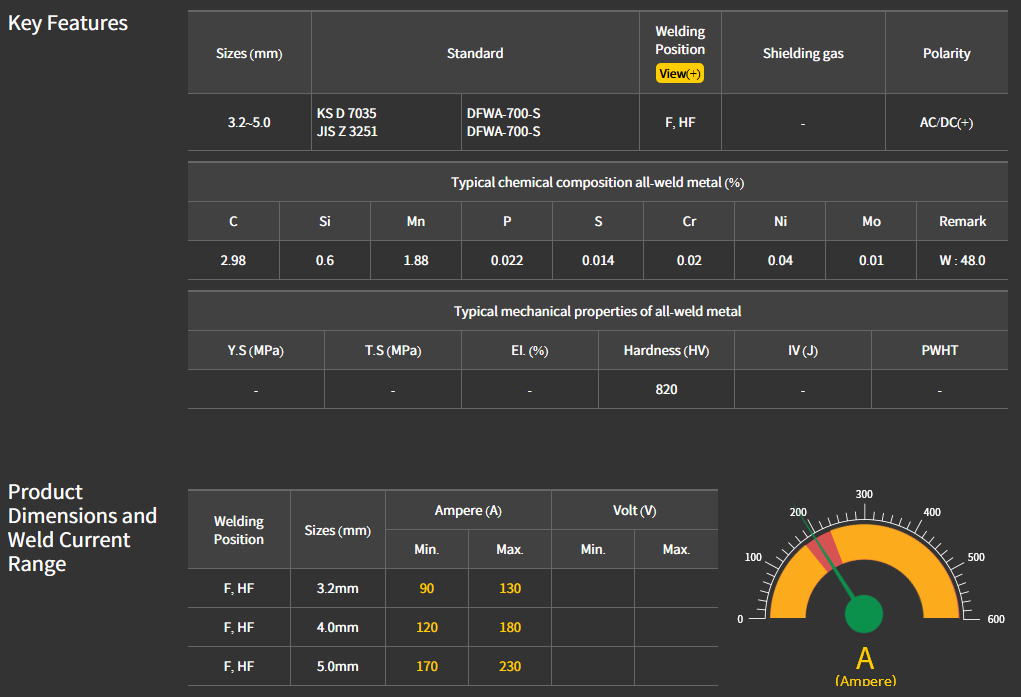Click the Shielding gas column header

tap(803, 54)
